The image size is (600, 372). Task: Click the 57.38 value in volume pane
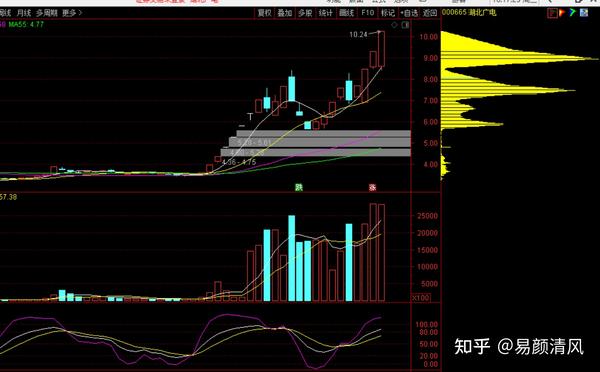click(8, 197)
